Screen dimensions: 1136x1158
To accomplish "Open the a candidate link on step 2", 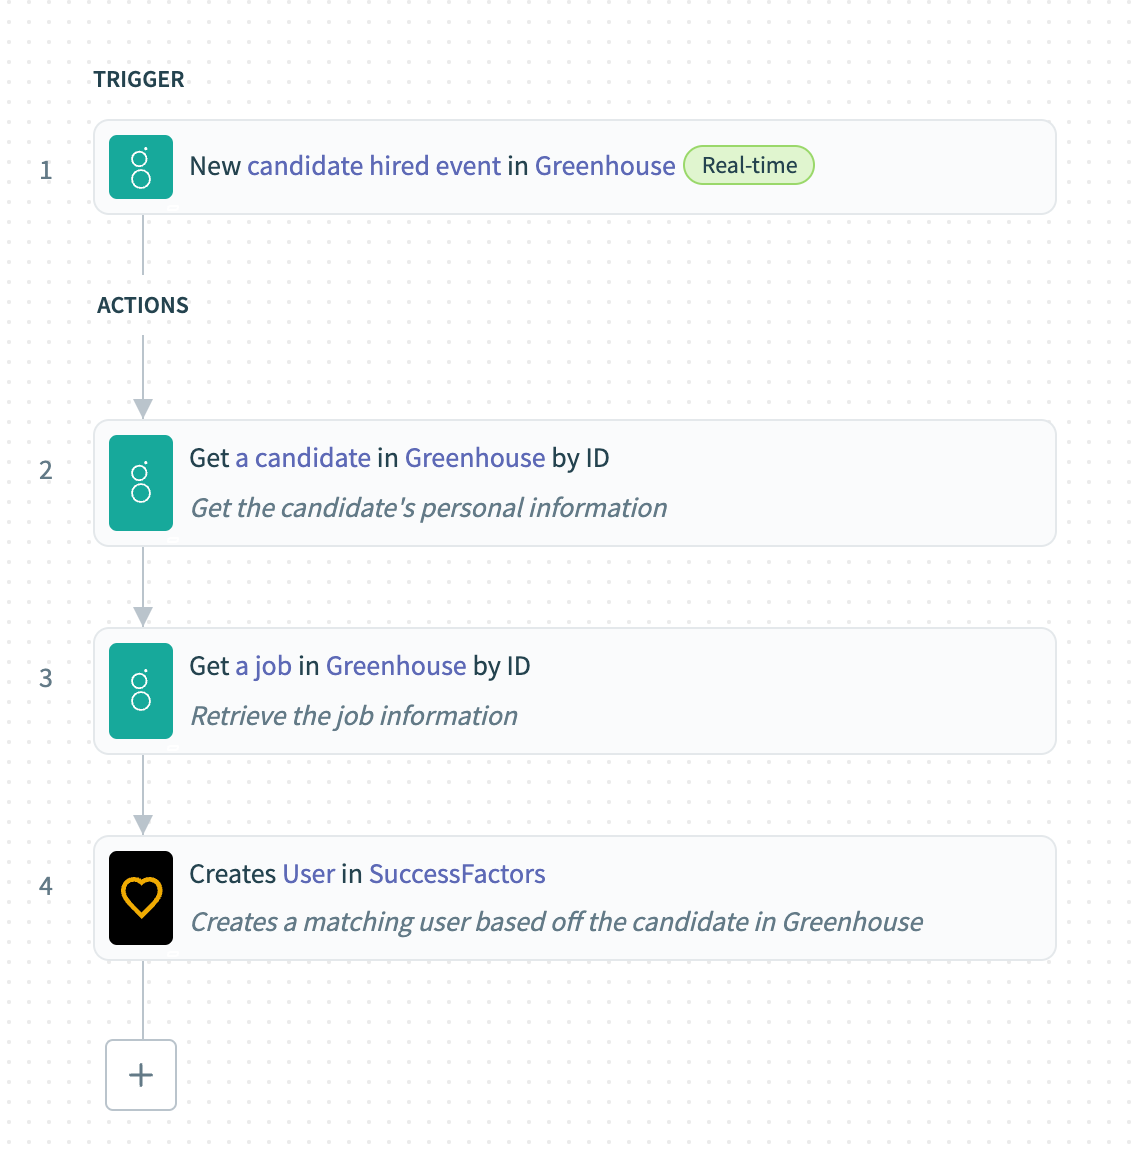I will tap(303, 457).
